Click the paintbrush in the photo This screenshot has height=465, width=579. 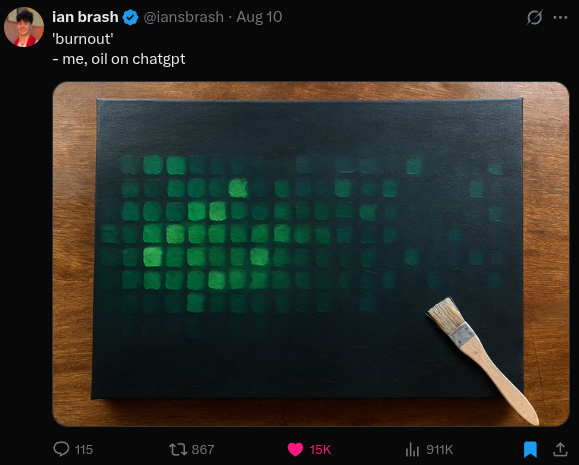pos(482,360)
